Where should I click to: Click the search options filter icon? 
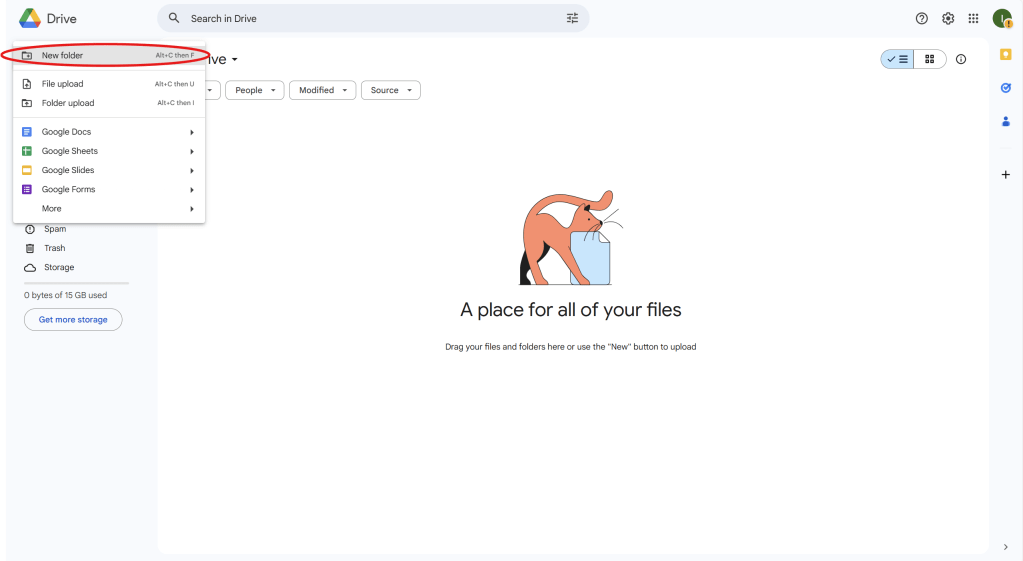pos(572,18)
